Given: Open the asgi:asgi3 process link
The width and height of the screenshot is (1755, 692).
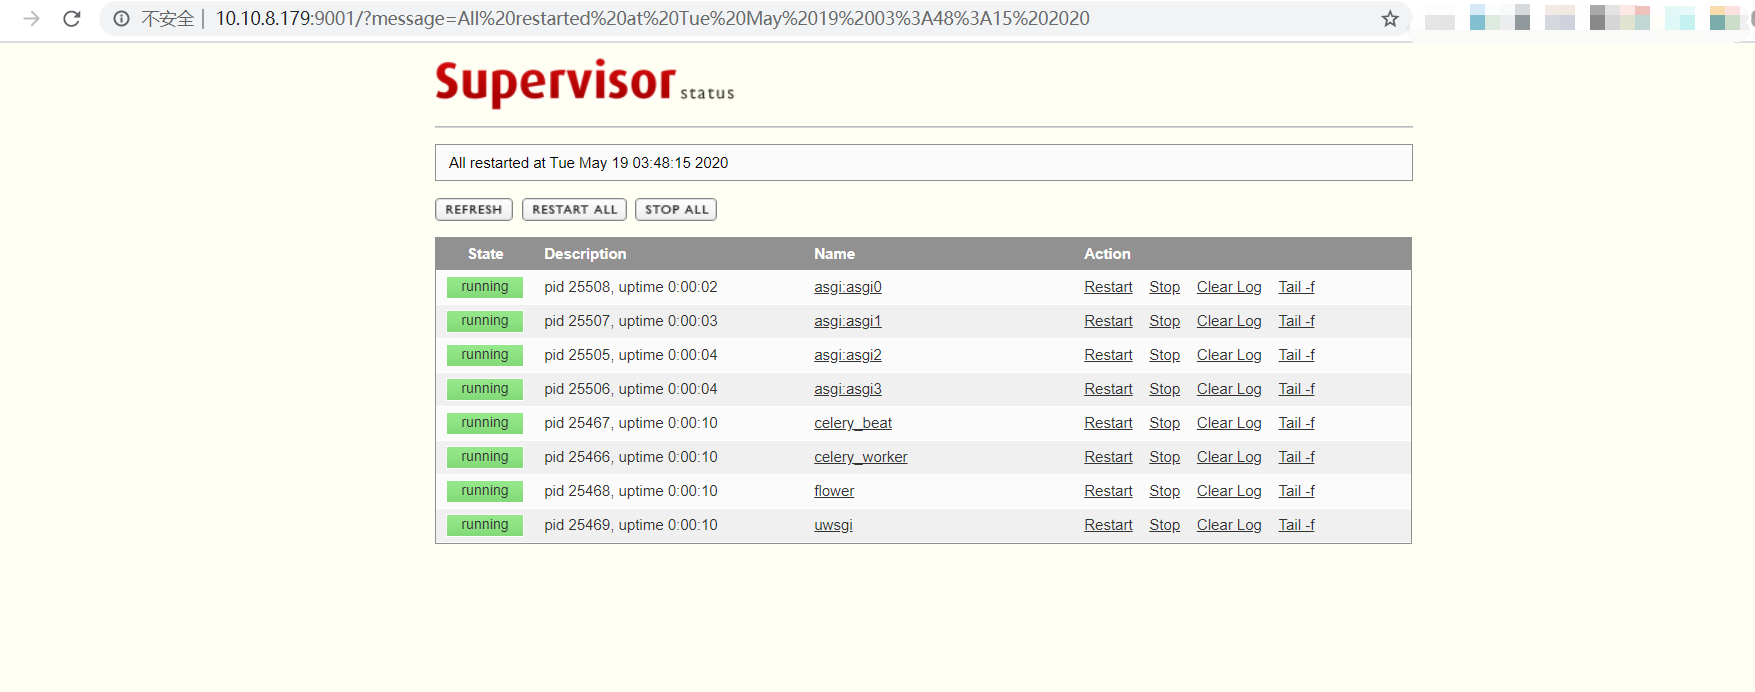Looking at the screenshot, I should 848,389.
